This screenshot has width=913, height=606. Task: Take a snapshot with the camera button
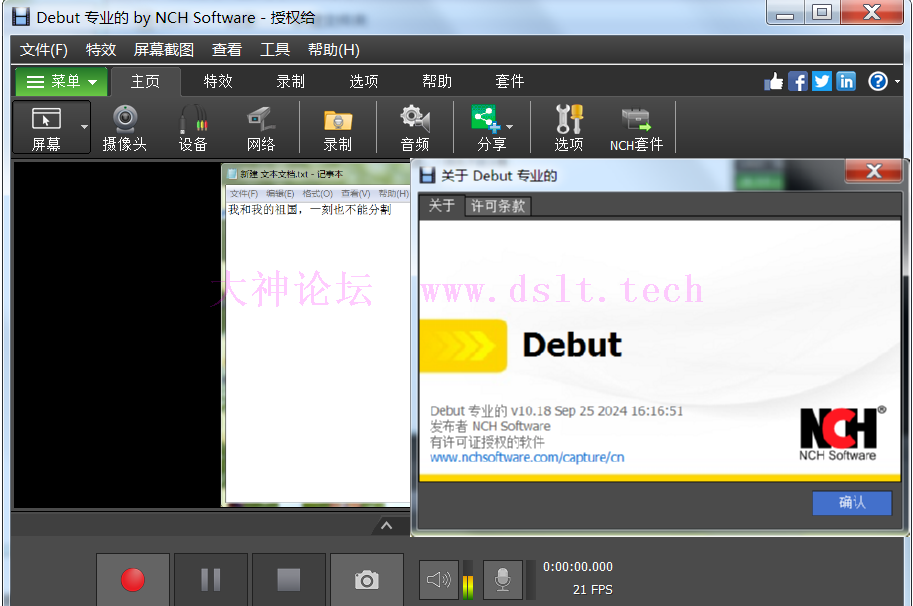point(367,580)
